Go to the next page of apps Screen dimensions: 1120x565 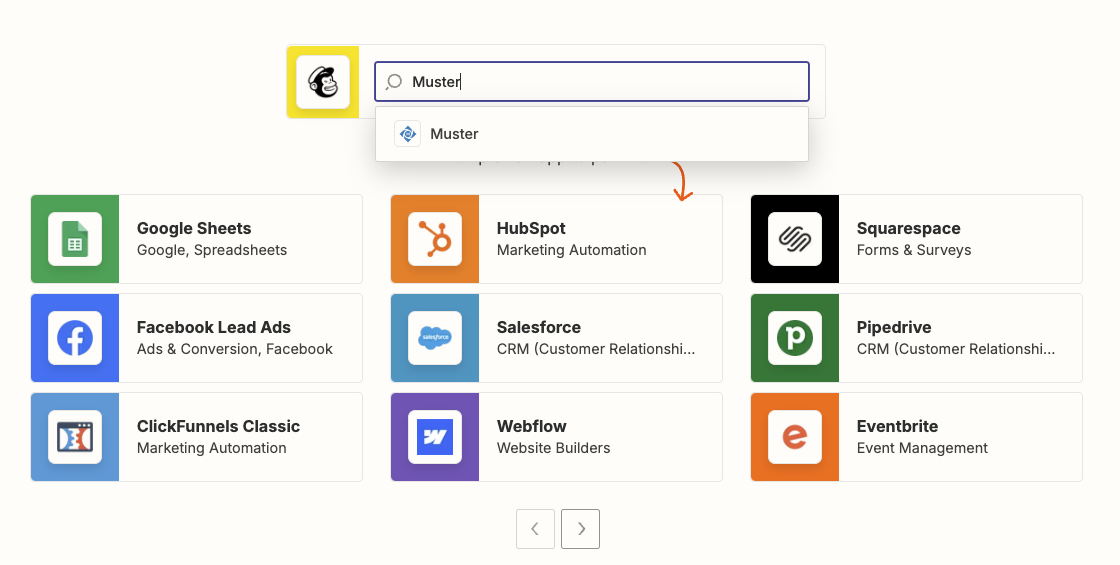[x=580, y=529]
